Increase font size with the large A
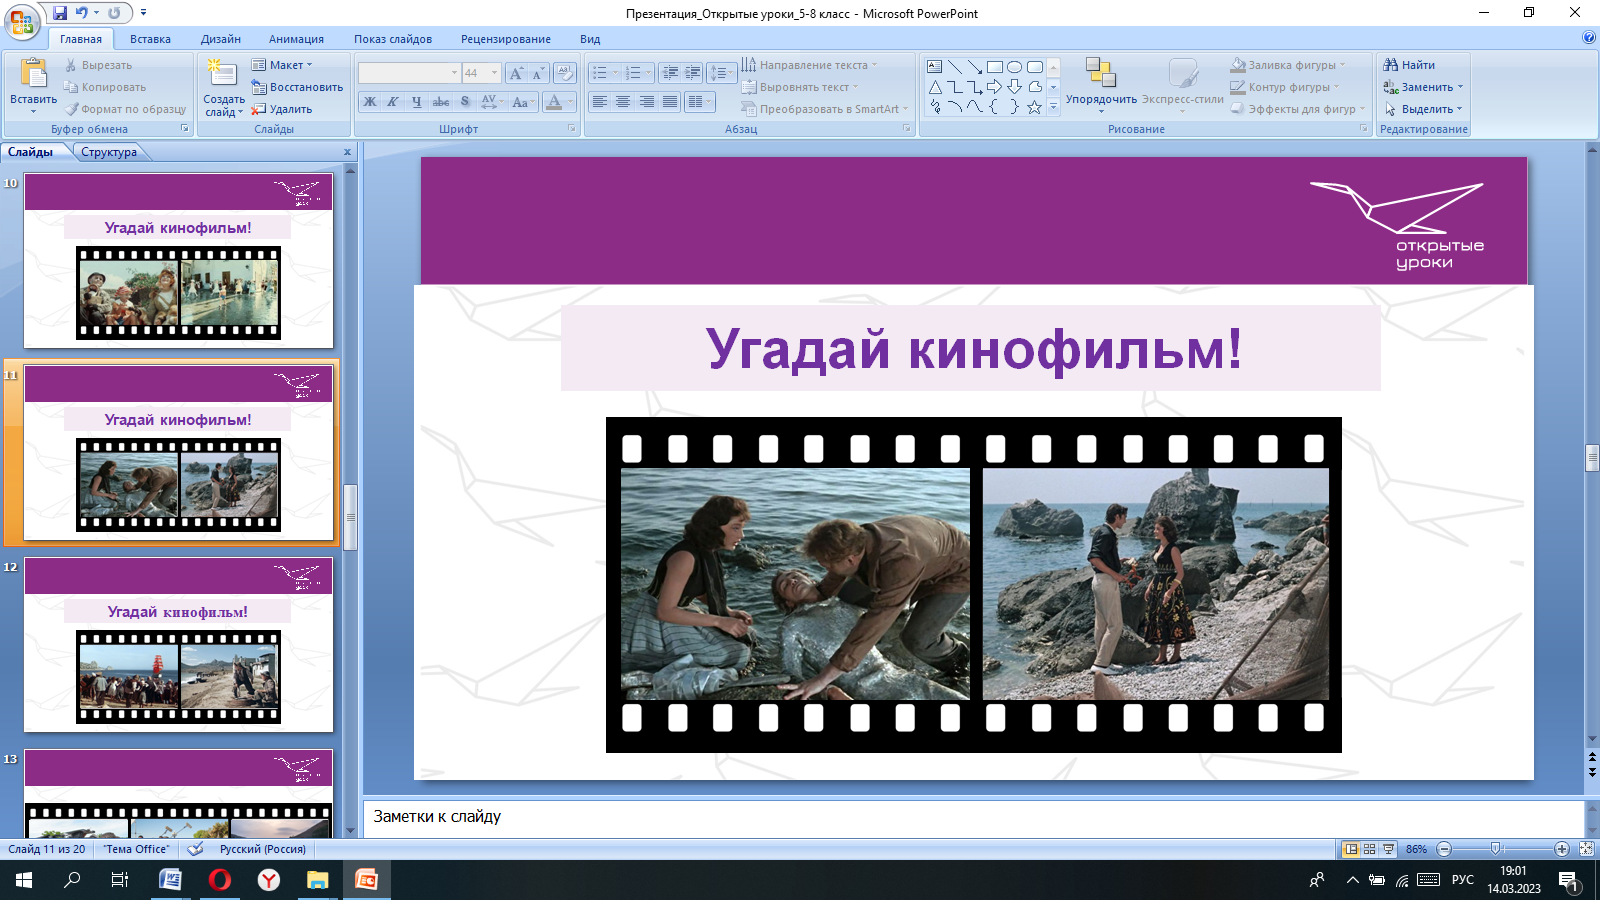Image resolution: width=1600 pixels, height=900 pixels. (516, 73)
